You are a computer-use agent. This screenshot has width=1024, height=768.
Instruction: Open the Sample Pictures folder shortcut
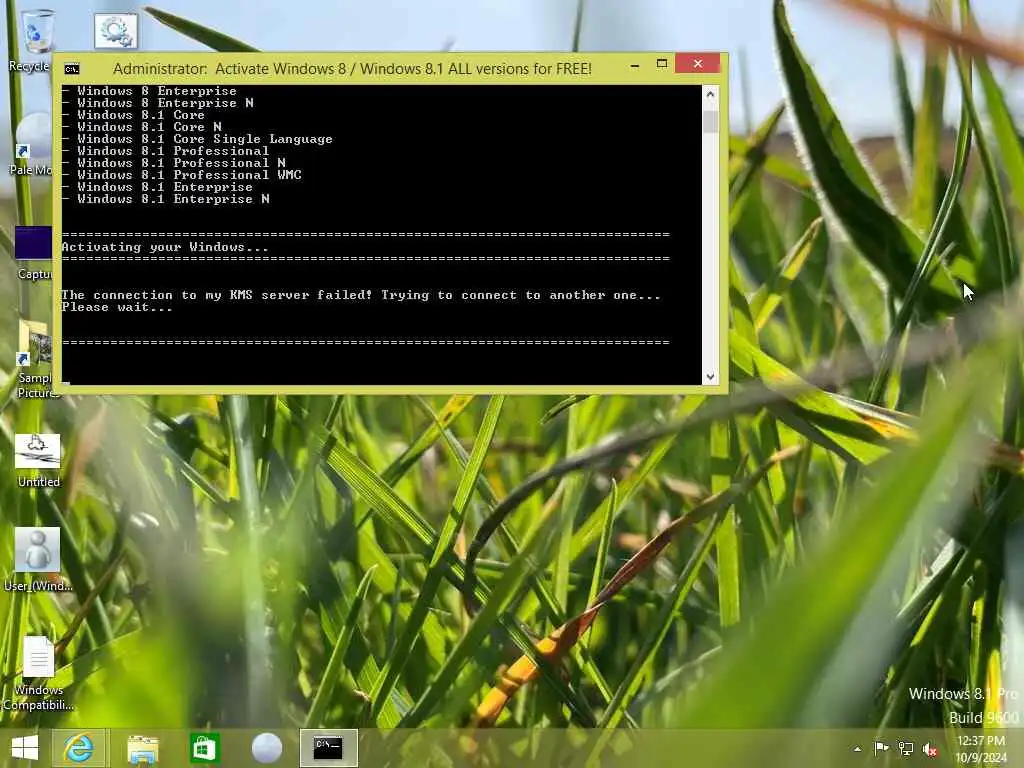click(x=34, y=359)
